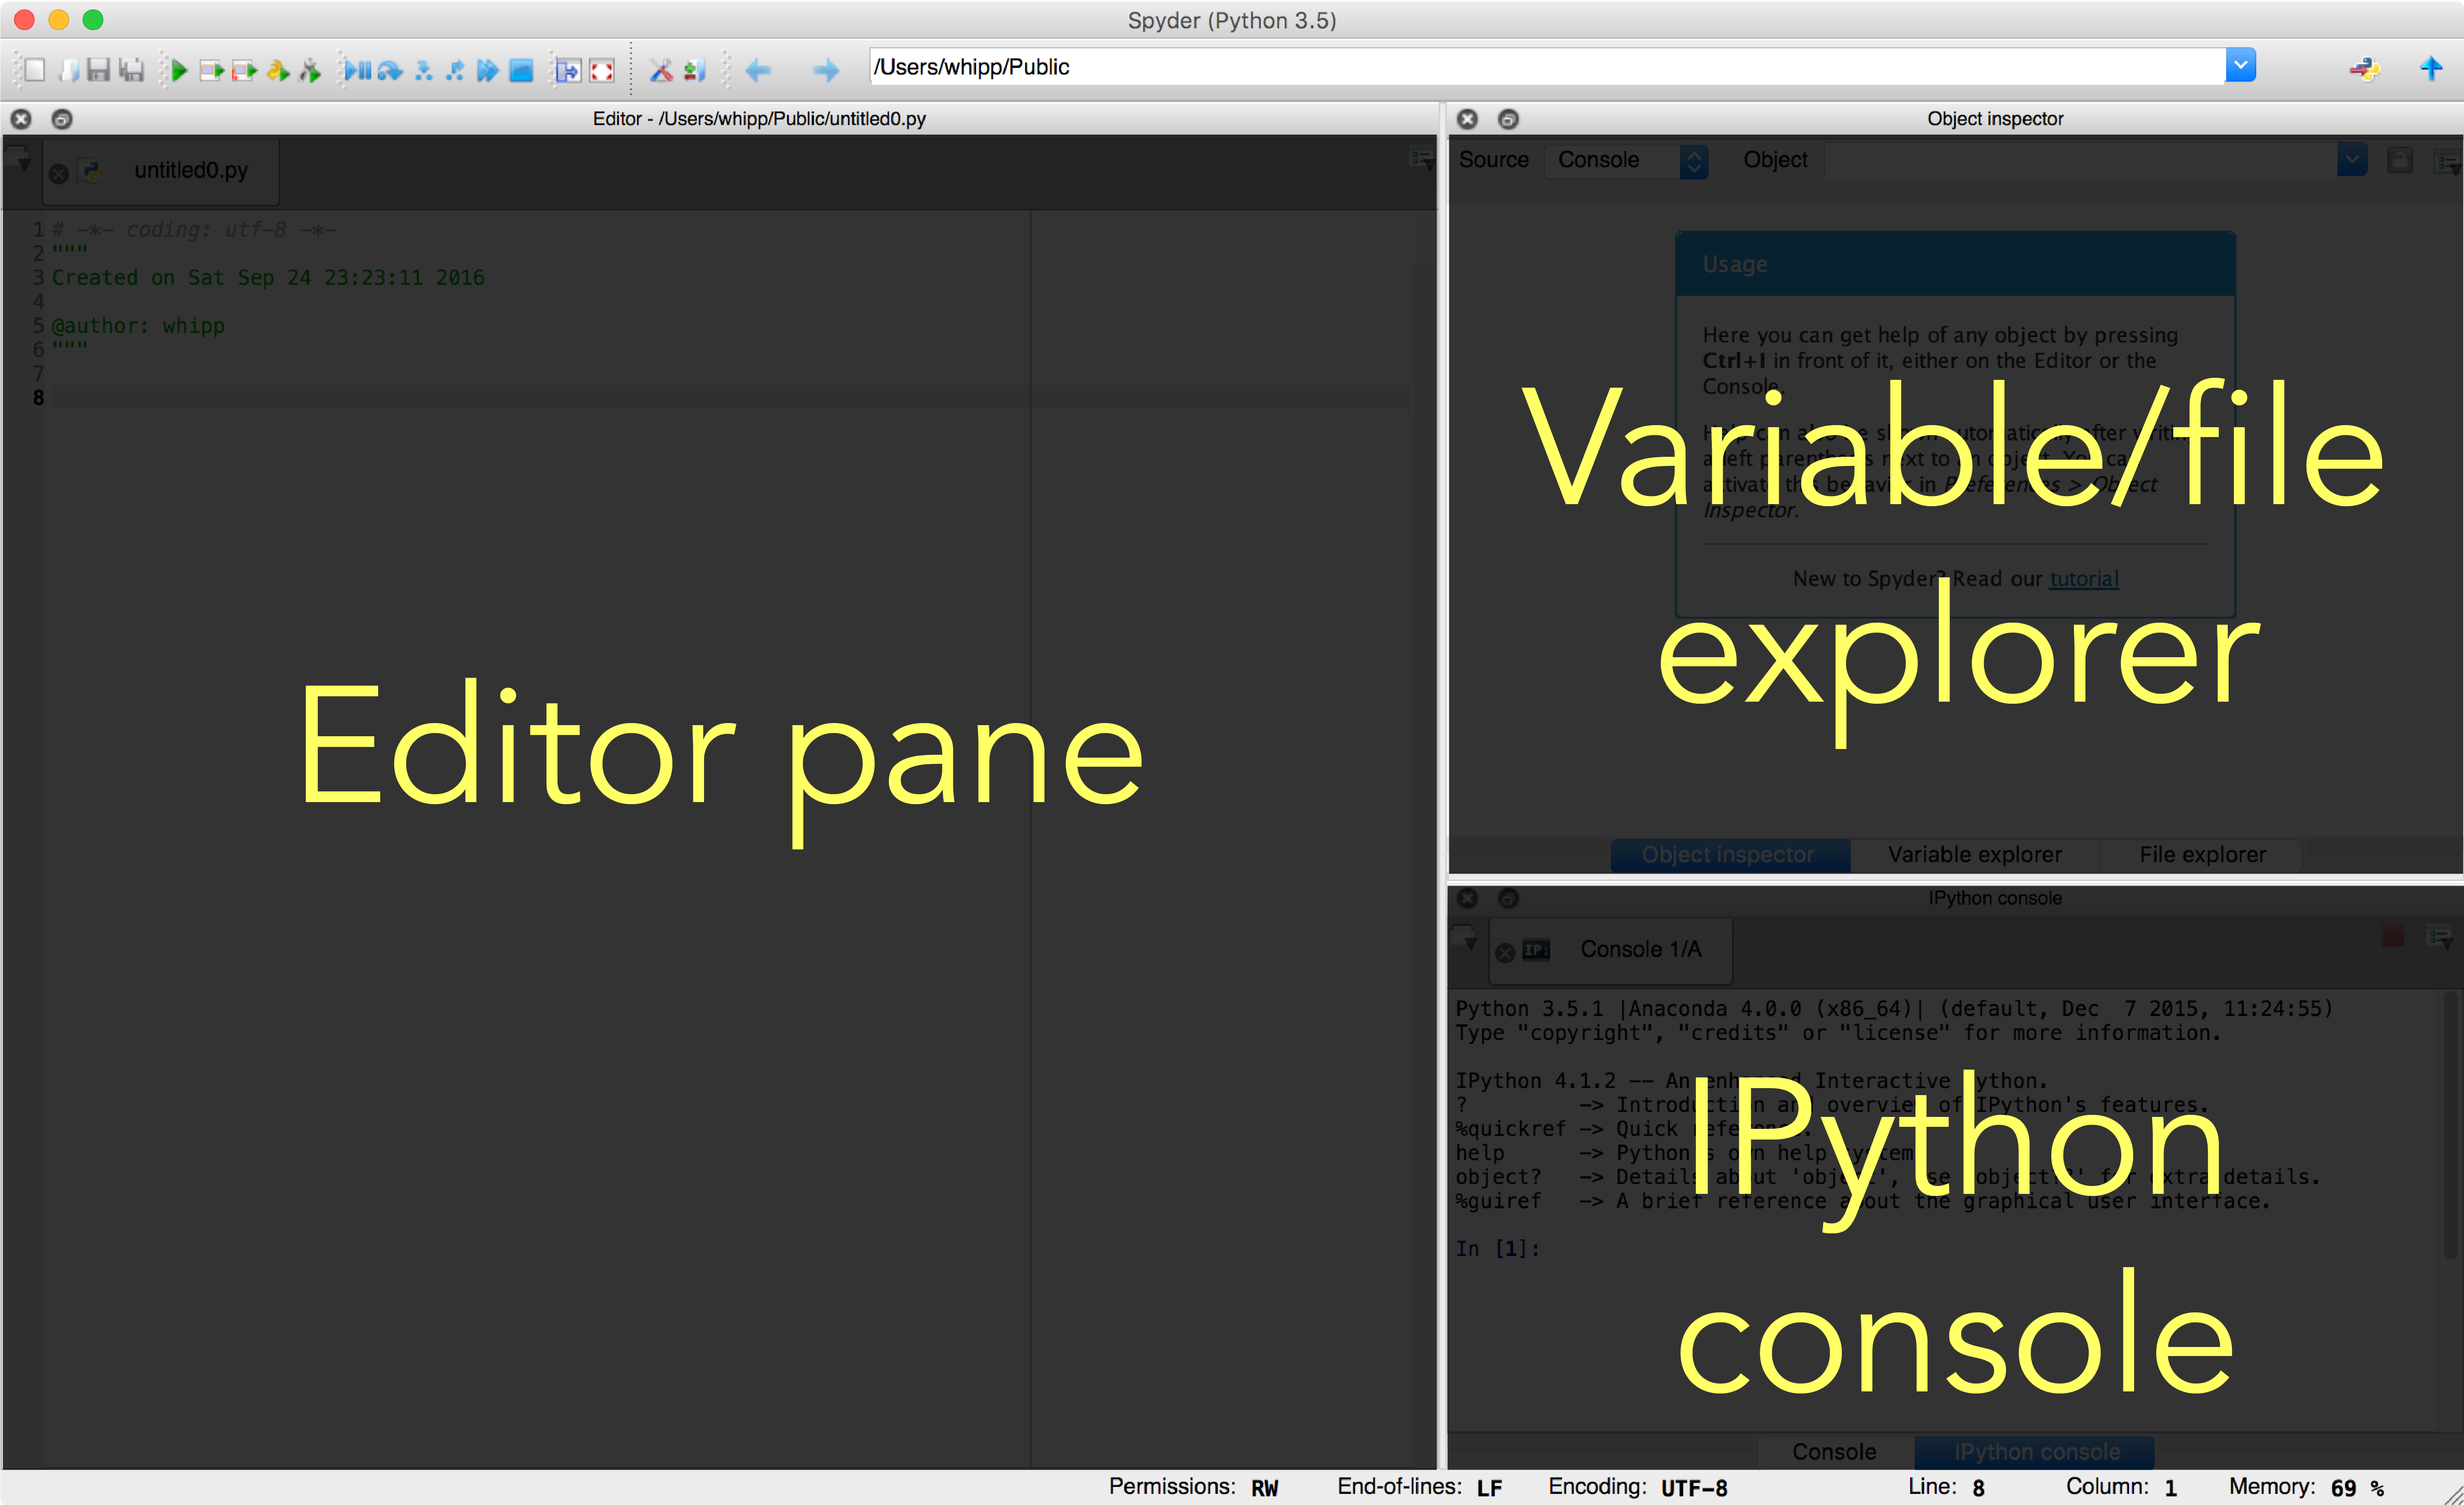2464x1505 pixels.
Task: Create a new file with toolbar icon
Action: [x=34, y=69]
